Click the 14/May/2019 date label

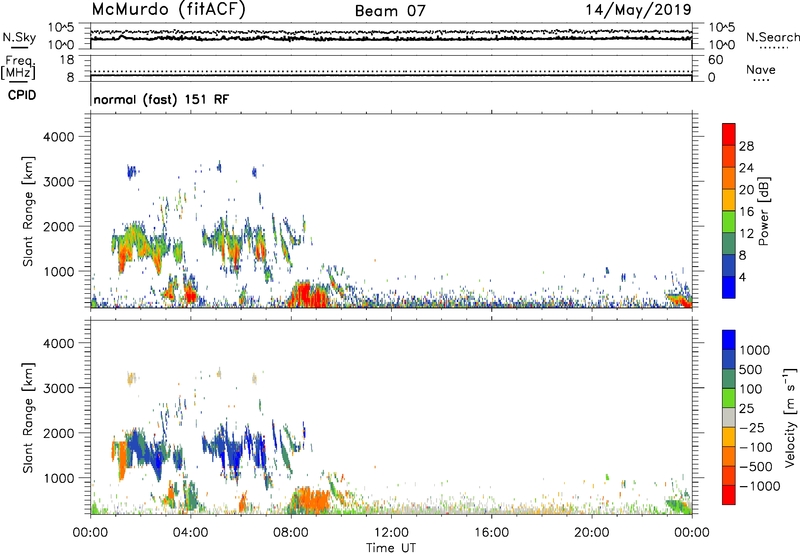(638, 9)
